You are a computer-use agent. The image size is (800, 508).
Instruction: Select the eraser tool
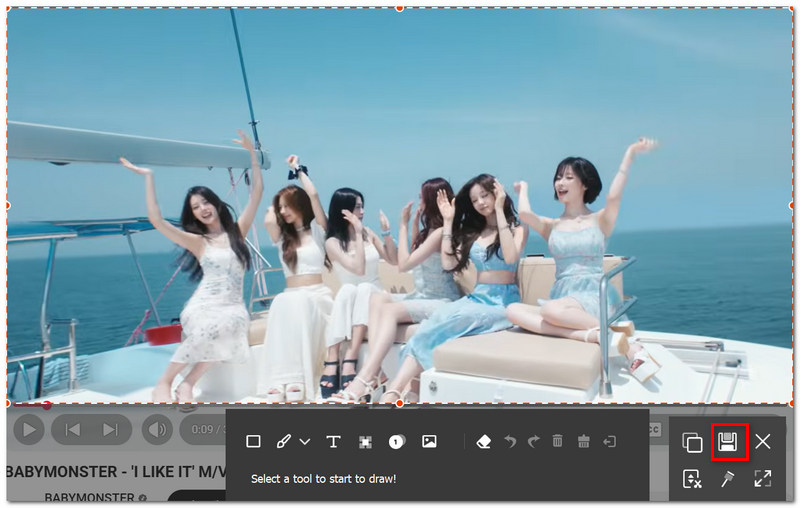[483, 442]
